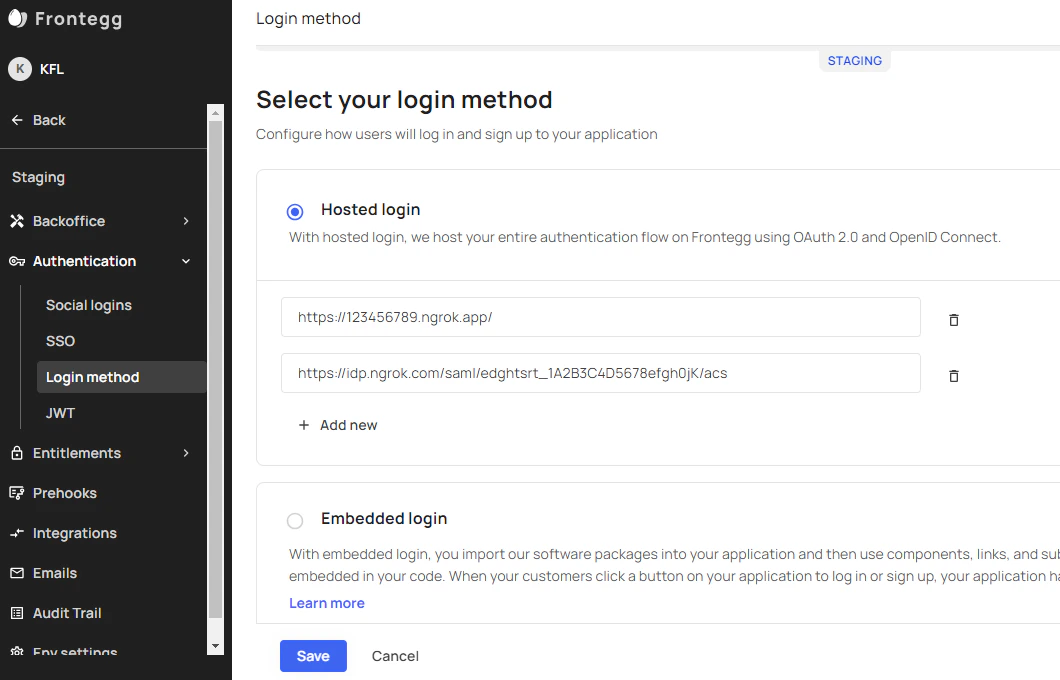Select the Embedded login radio button
The image size is (1060, 680).
point(294,520)
